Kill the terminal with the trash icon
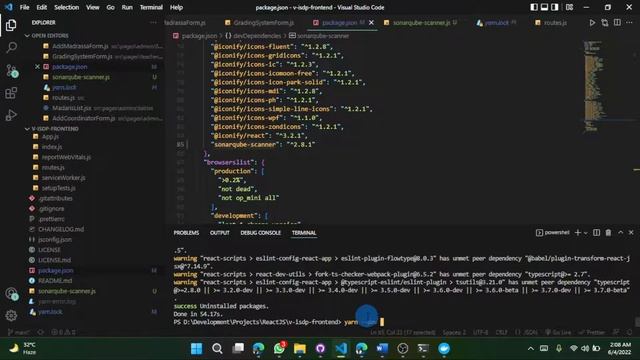Viewport: 640px width, 360px height. [608, 233]
